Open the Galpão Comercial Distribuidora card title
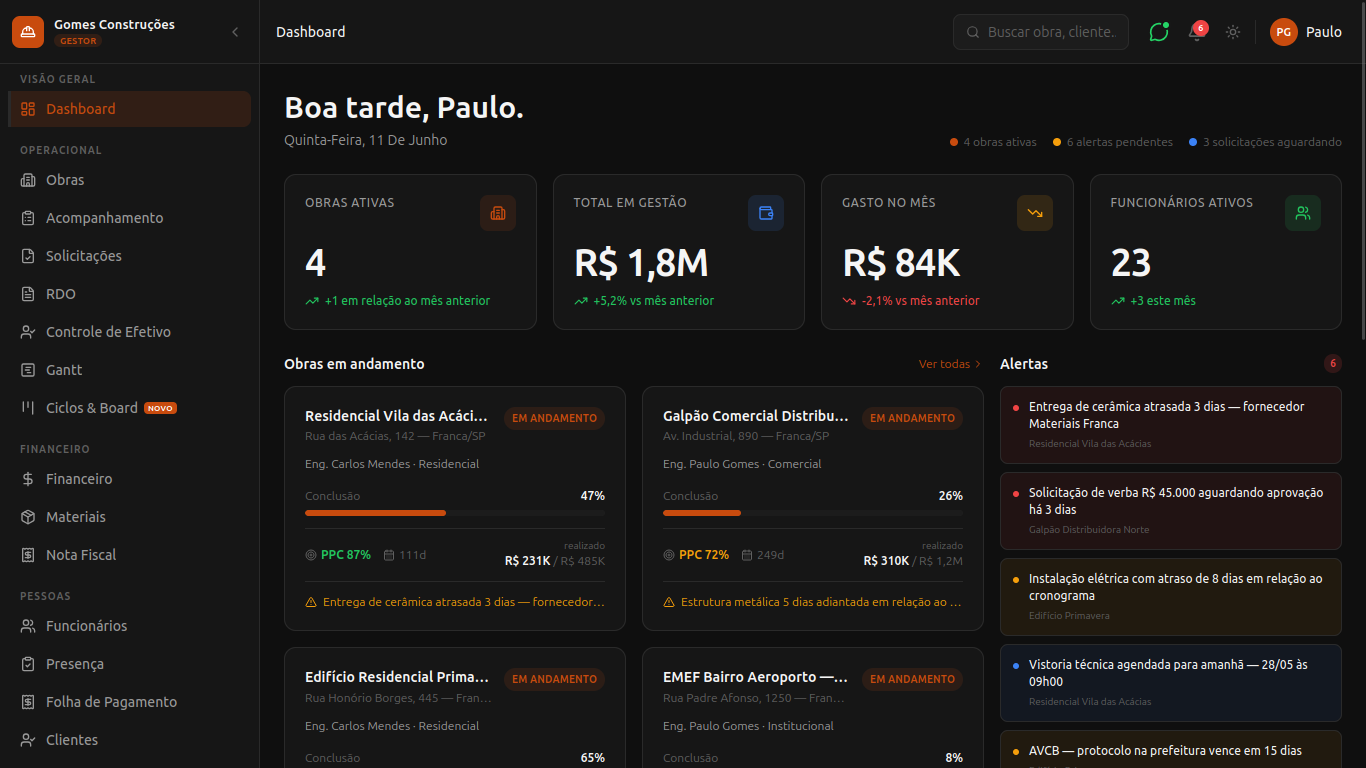Screen dimensions: 1366x768 [755, 416]
